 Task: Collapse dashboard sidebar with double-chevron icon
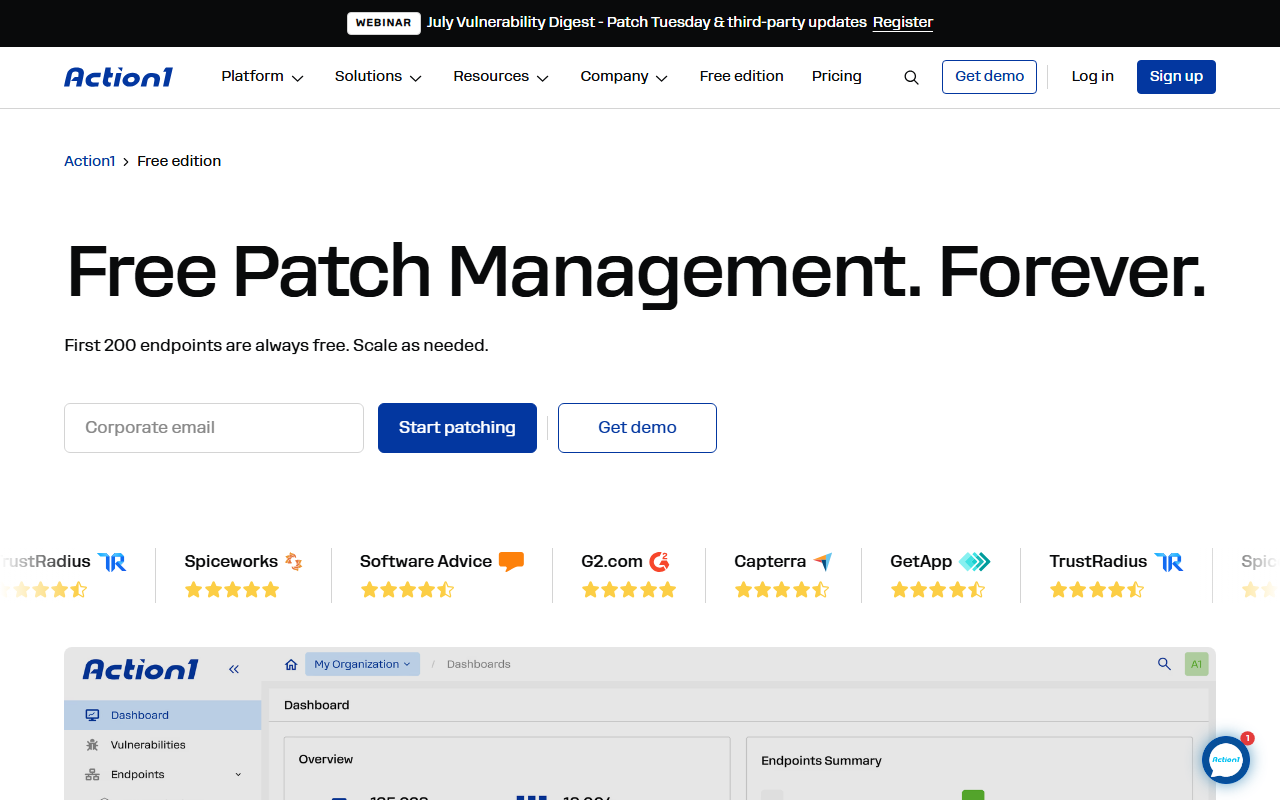[x=234, y=669]
